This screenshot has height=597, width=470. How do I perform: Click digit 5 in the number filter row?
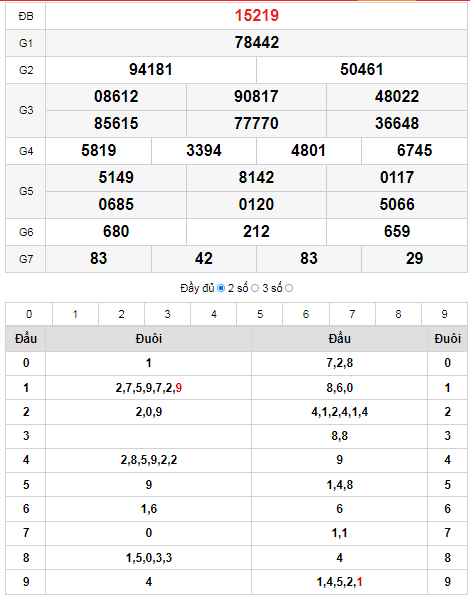coord(260,314)
